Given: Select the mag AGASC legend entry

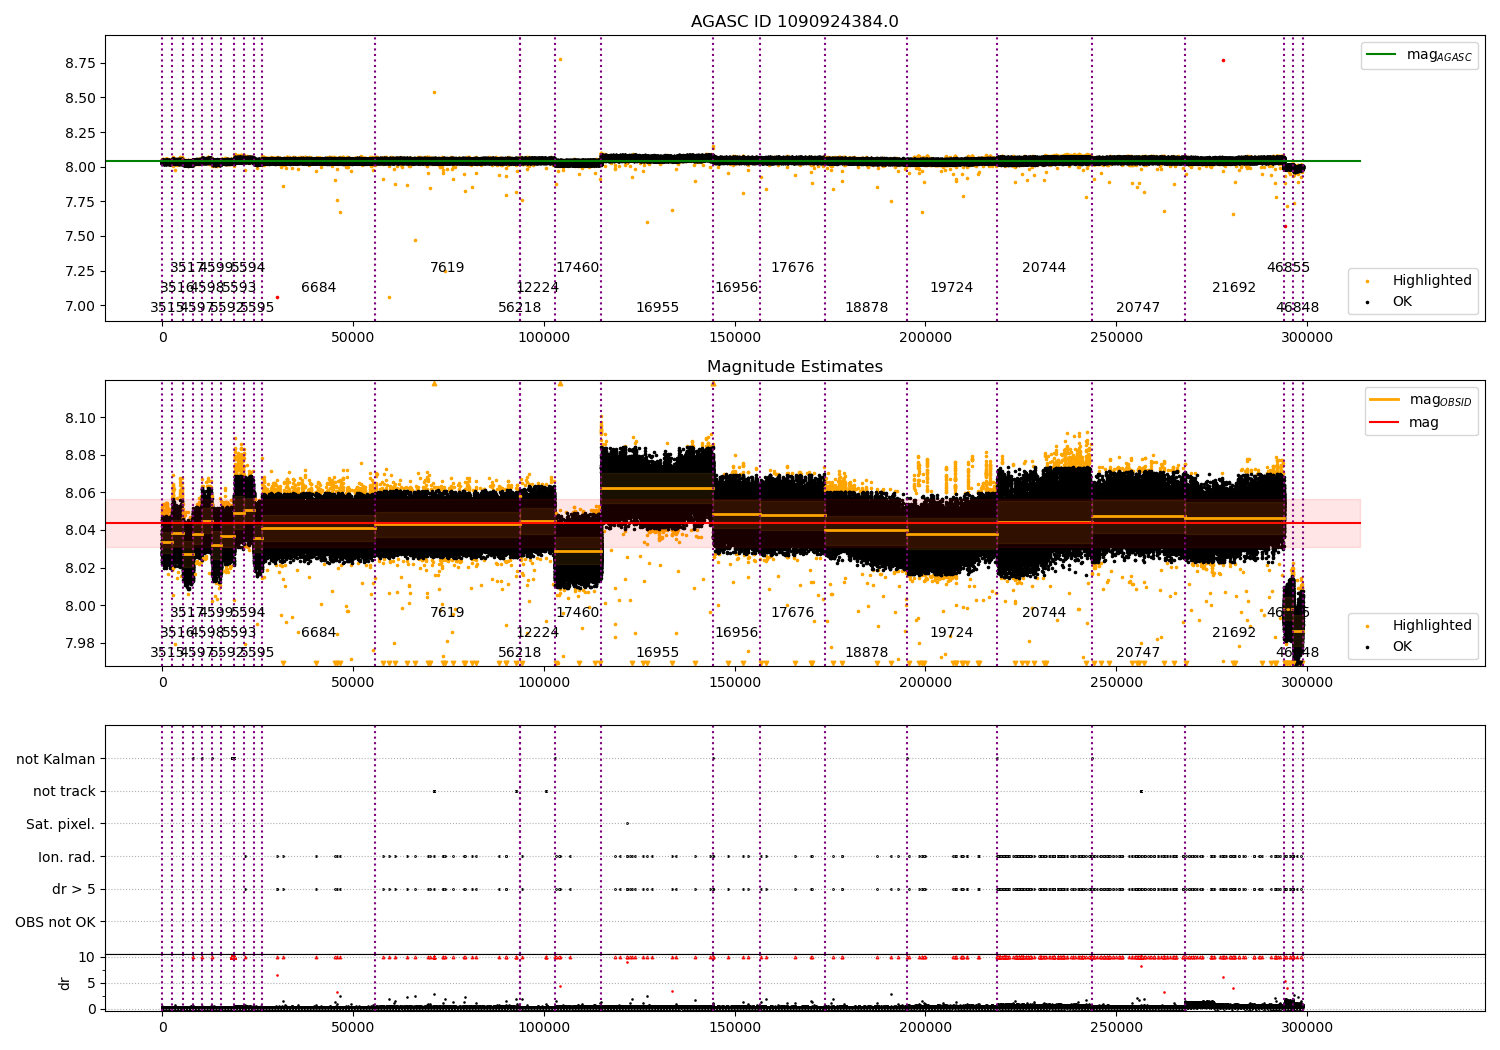Looking at the screenshot, I should tap(1419, 55).
